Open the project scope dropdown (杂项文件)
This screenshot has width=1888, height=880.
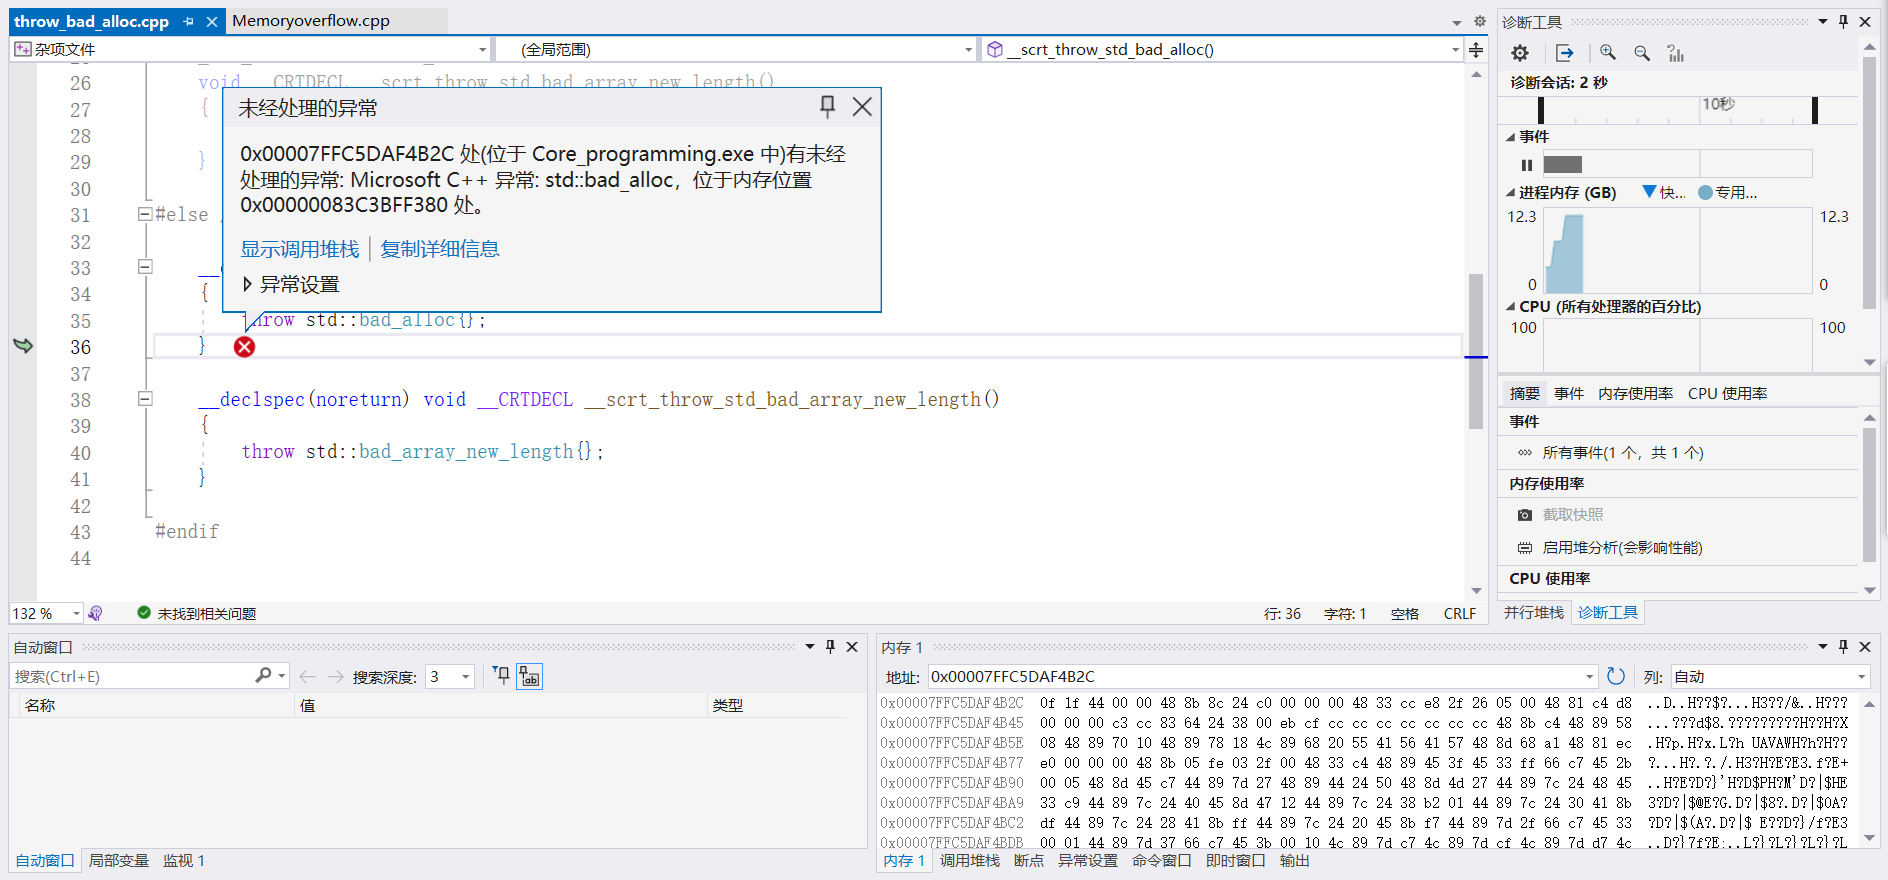point(482,50)
